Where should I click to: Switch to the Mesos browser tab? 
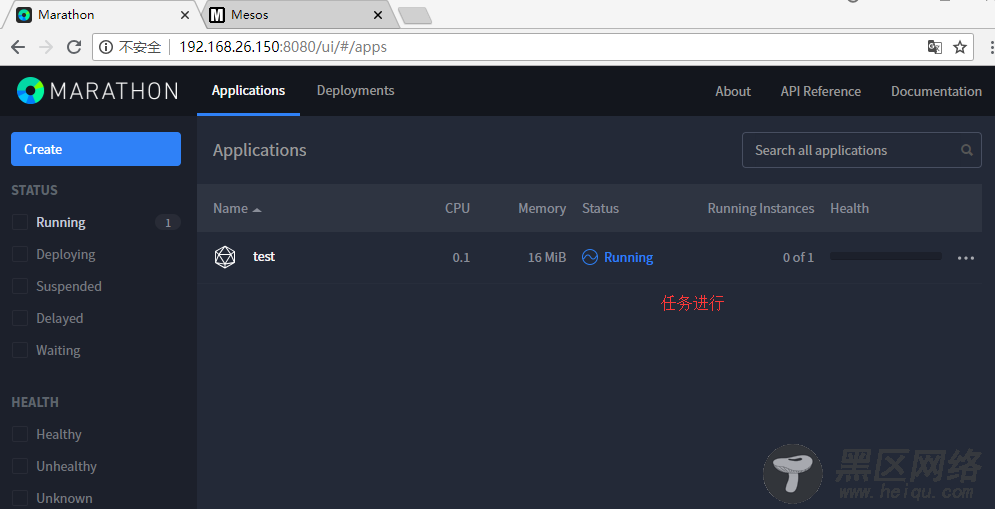click(x=298, y=15)
